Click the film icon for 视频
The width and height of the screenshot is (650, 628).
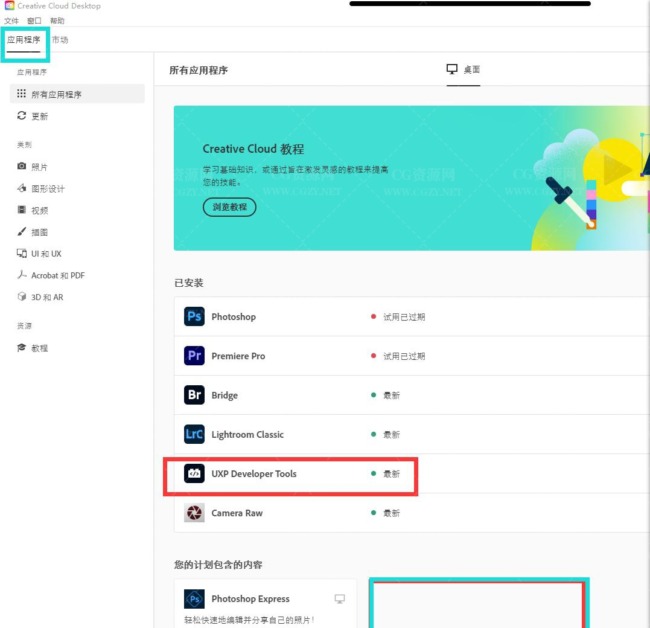[22, 210]
